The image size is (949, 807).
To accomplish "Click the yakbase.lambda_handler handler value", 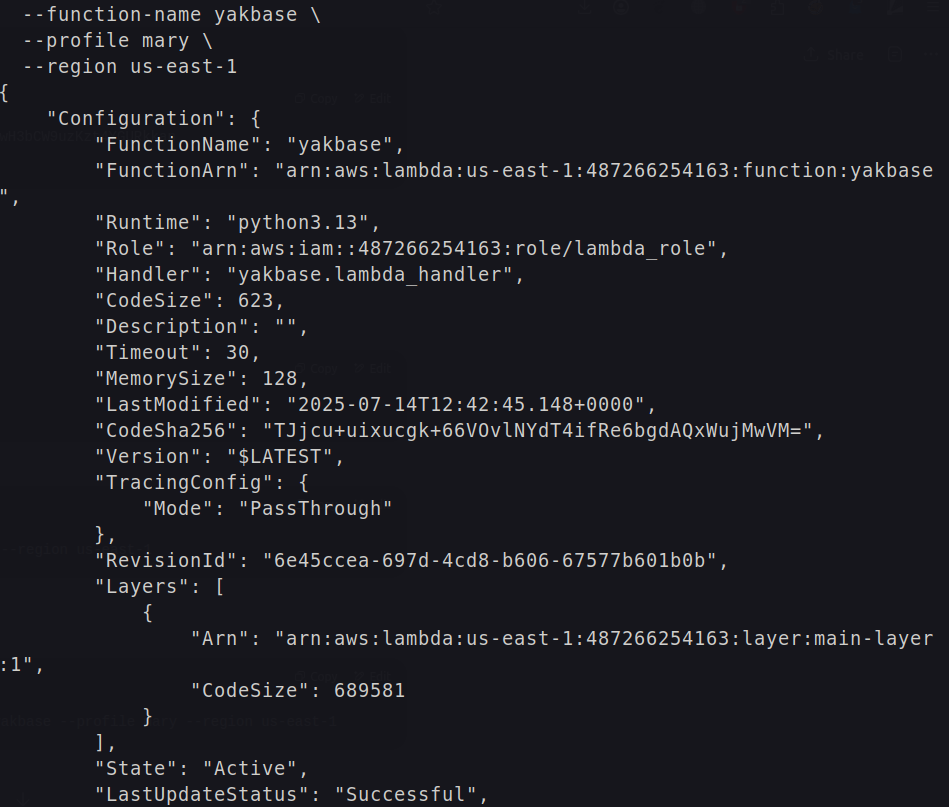I will pyautogui.click(x=375, y=275).
